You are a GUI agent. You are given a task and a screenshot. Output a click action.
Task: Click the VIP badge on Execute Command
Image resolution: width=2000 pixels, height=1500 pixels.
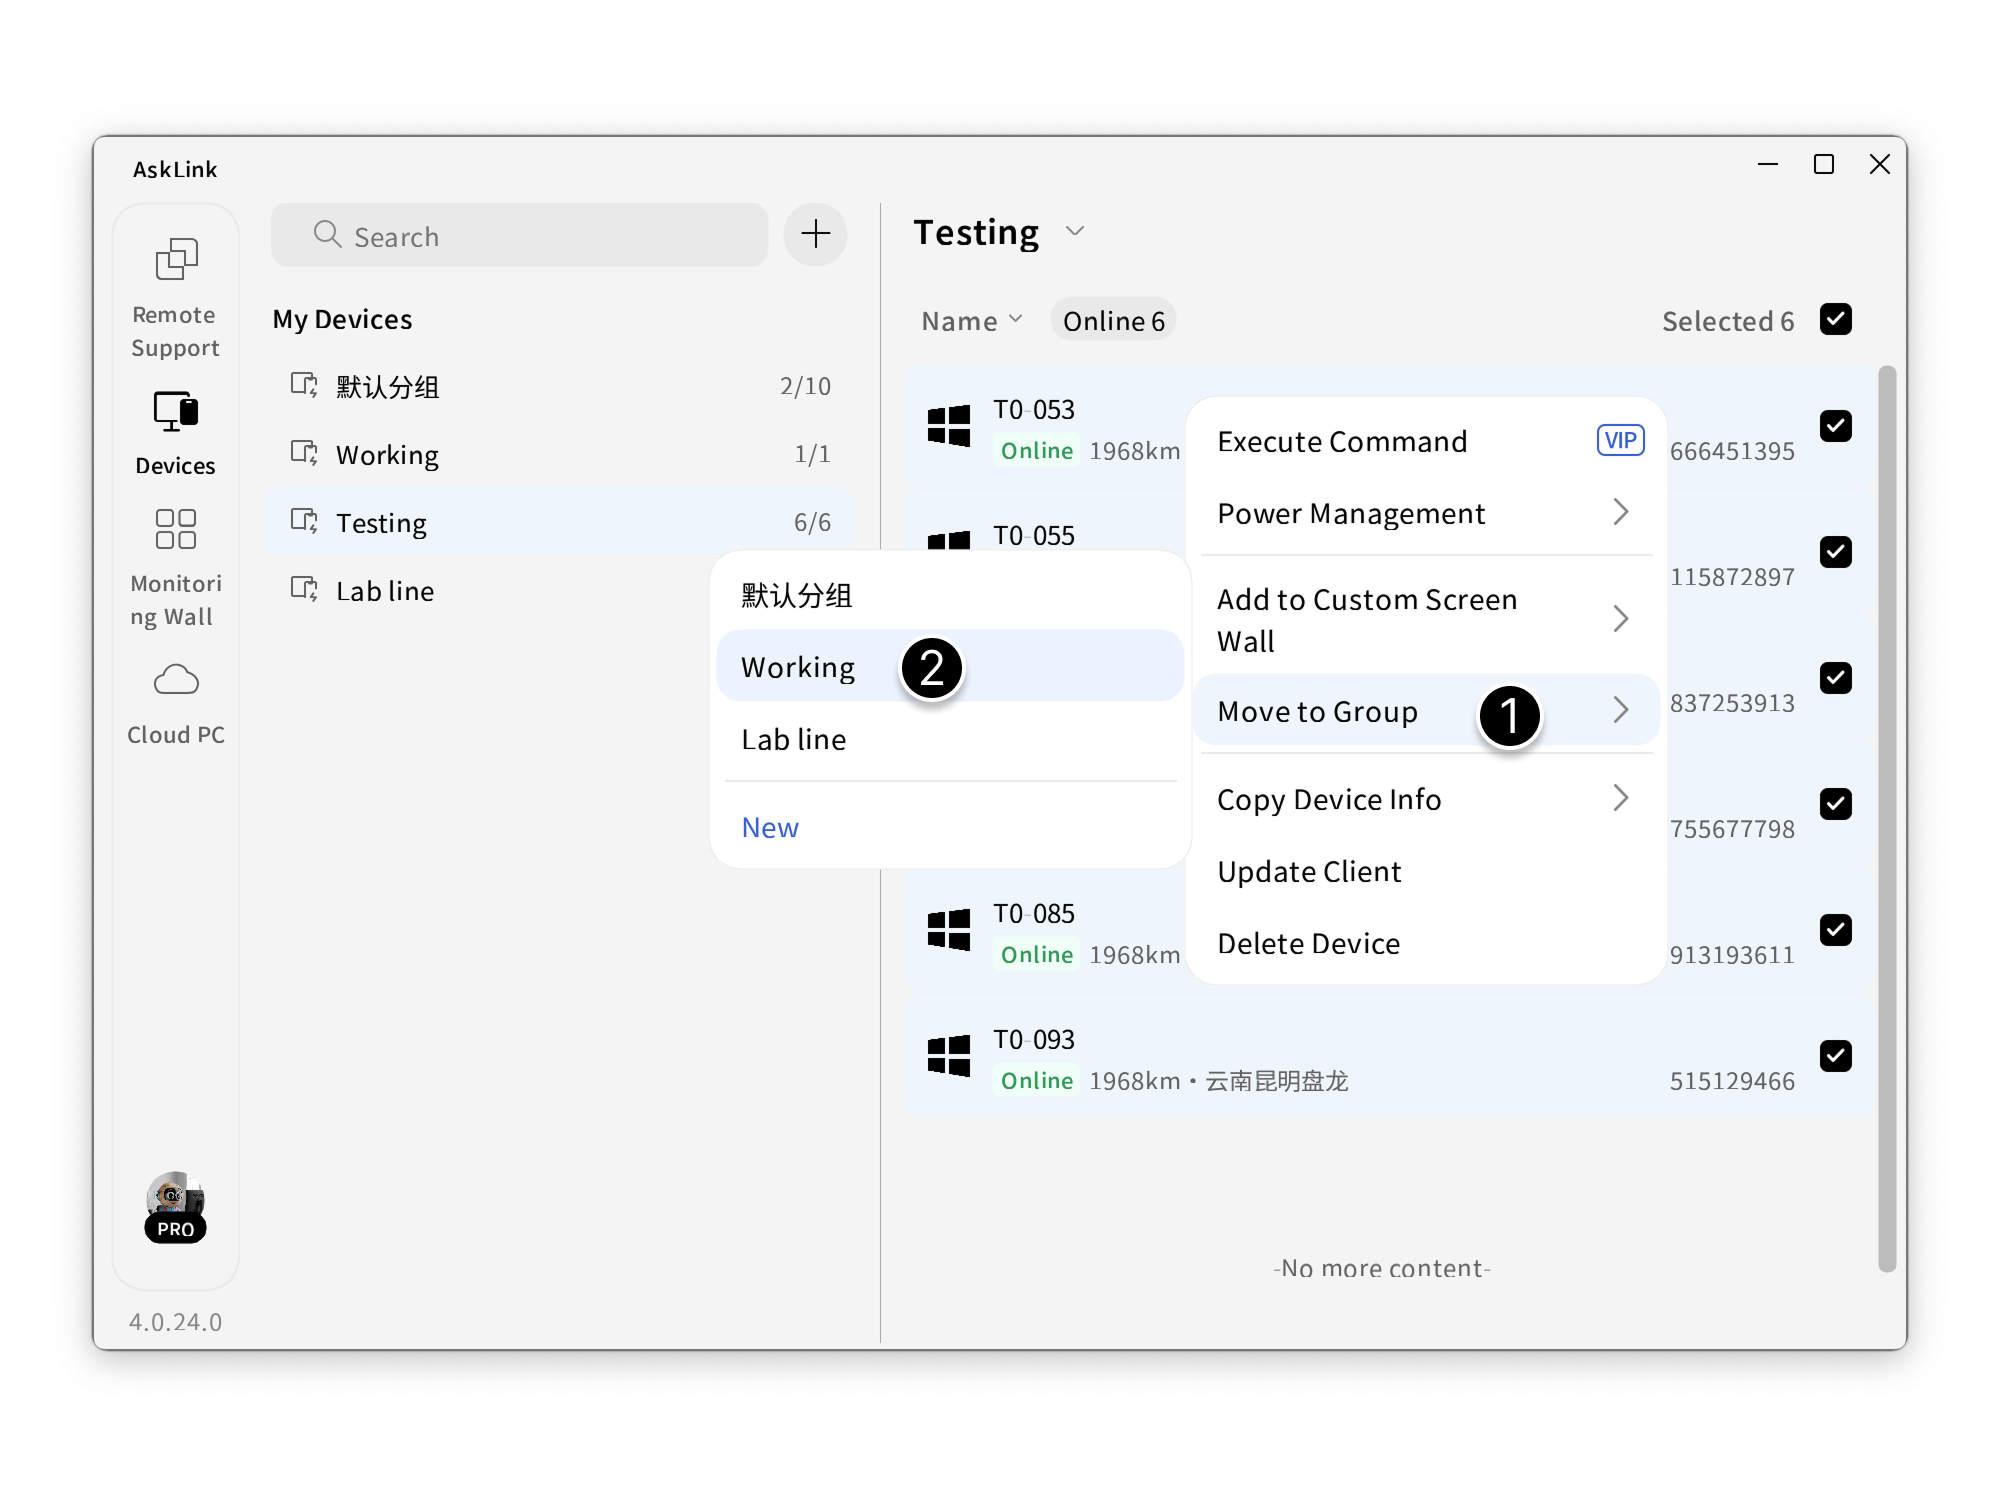pyautogui.click(x=1620, y=440)
